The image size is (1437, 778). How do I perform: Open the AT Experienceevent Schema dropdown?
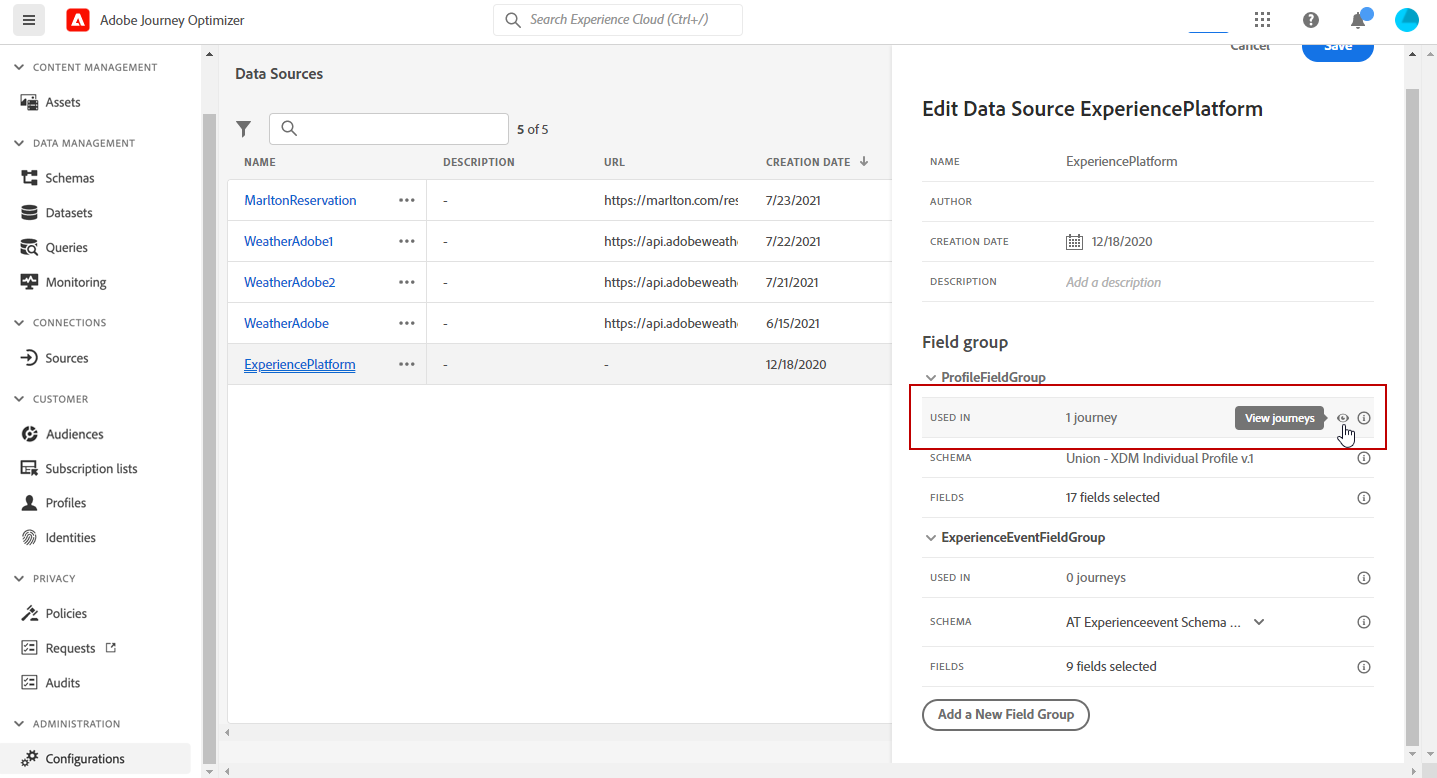1259,622
